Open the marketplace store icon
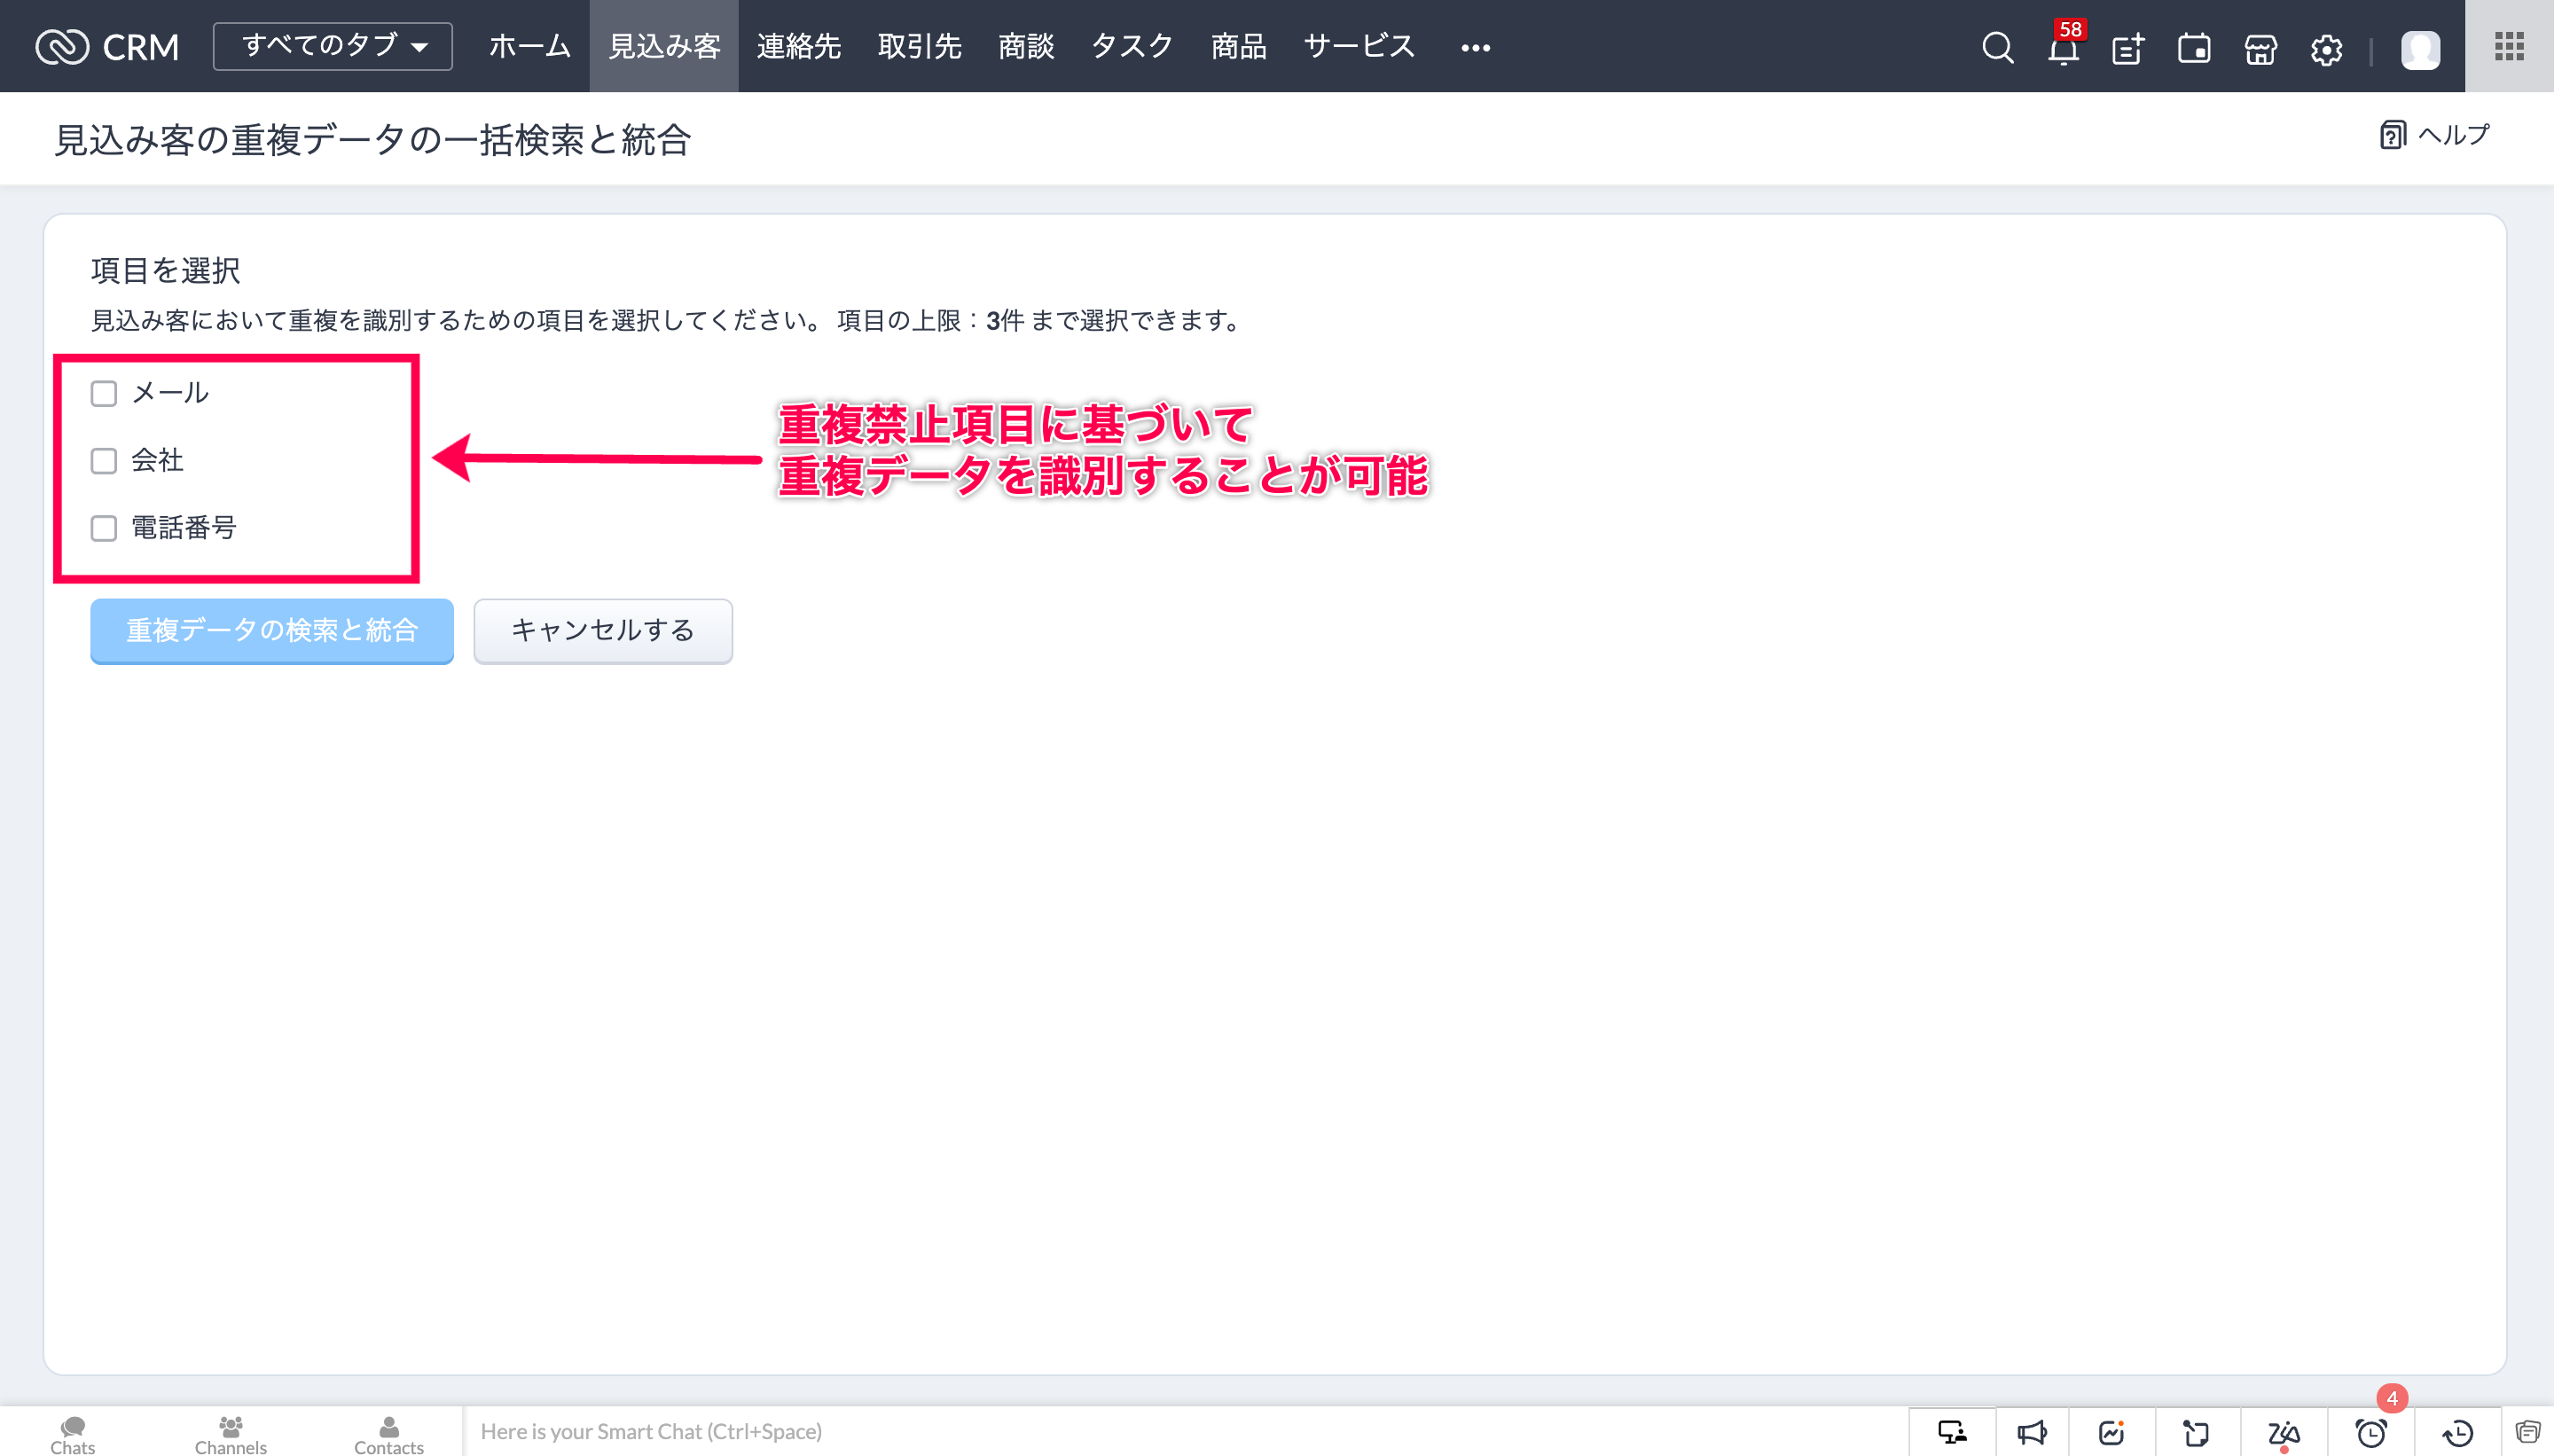The height and width of the screenshot is (1456, 2554). 2260,48
